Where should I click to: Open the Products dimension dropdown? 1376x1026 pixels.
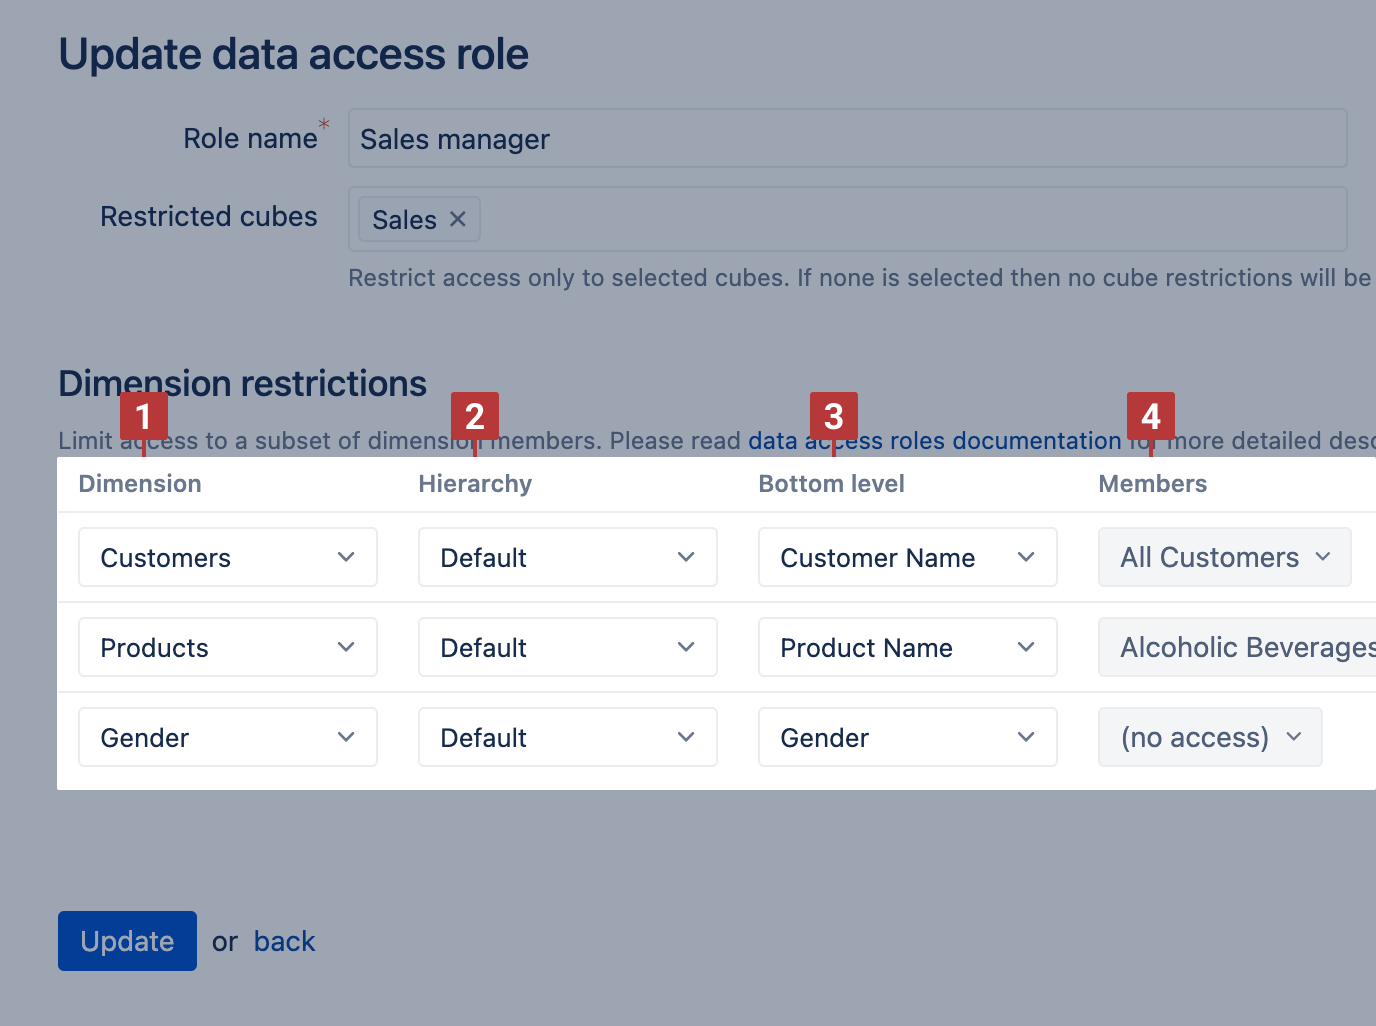227,647
